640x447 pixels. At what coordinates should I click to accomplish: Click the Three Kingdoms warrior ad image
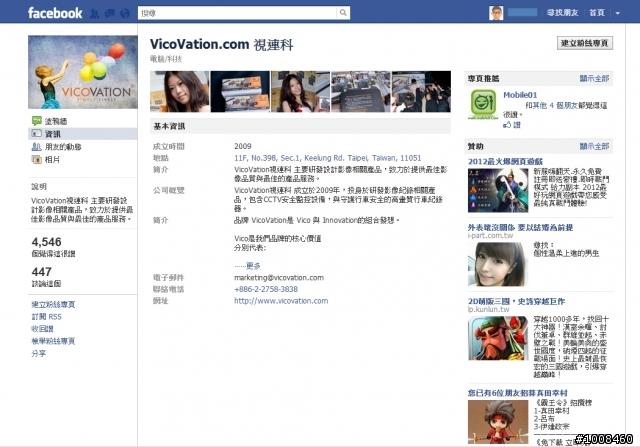[x=498, y=338]
